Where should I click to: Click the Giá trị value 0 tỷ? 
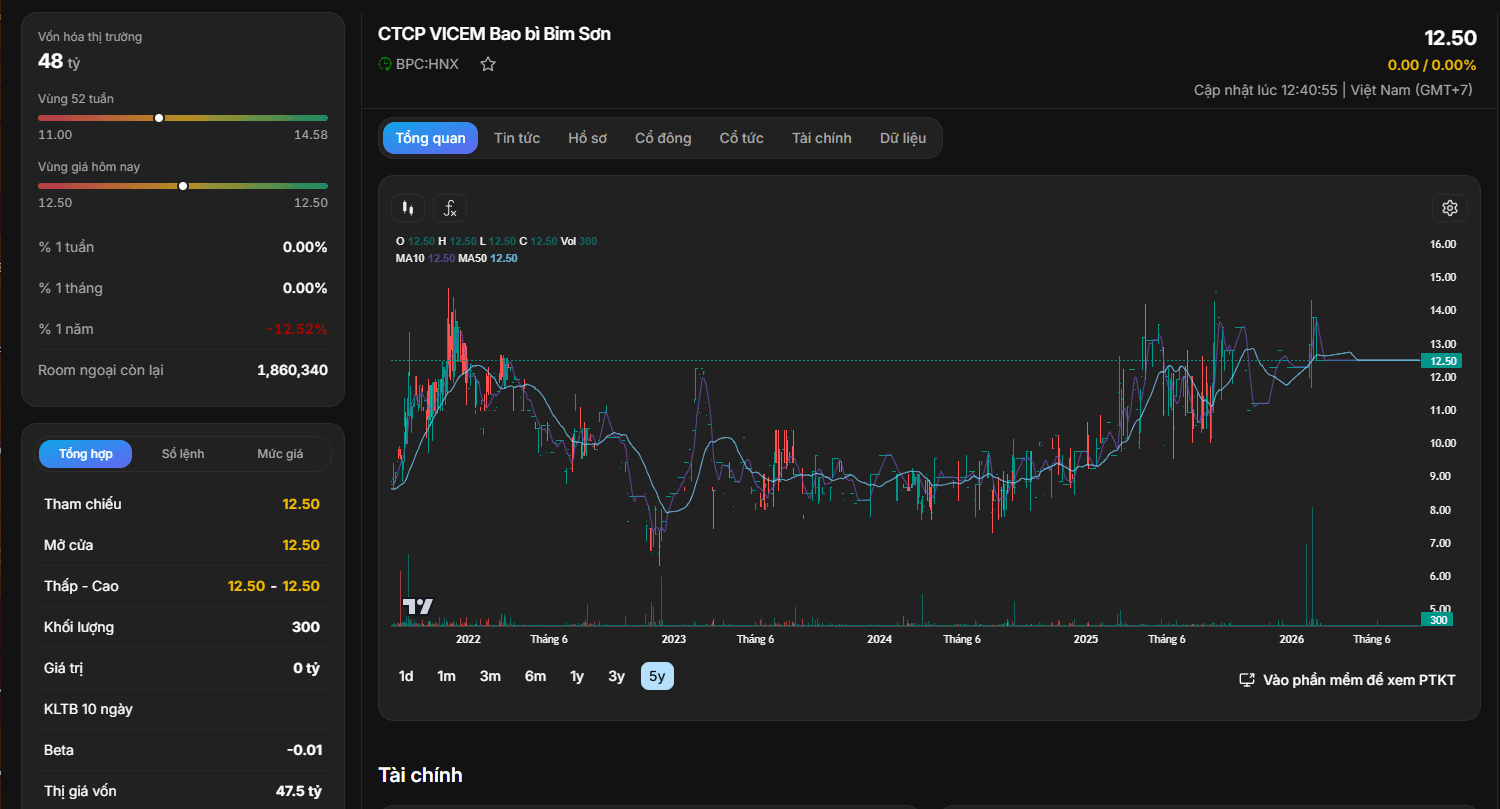307,668
